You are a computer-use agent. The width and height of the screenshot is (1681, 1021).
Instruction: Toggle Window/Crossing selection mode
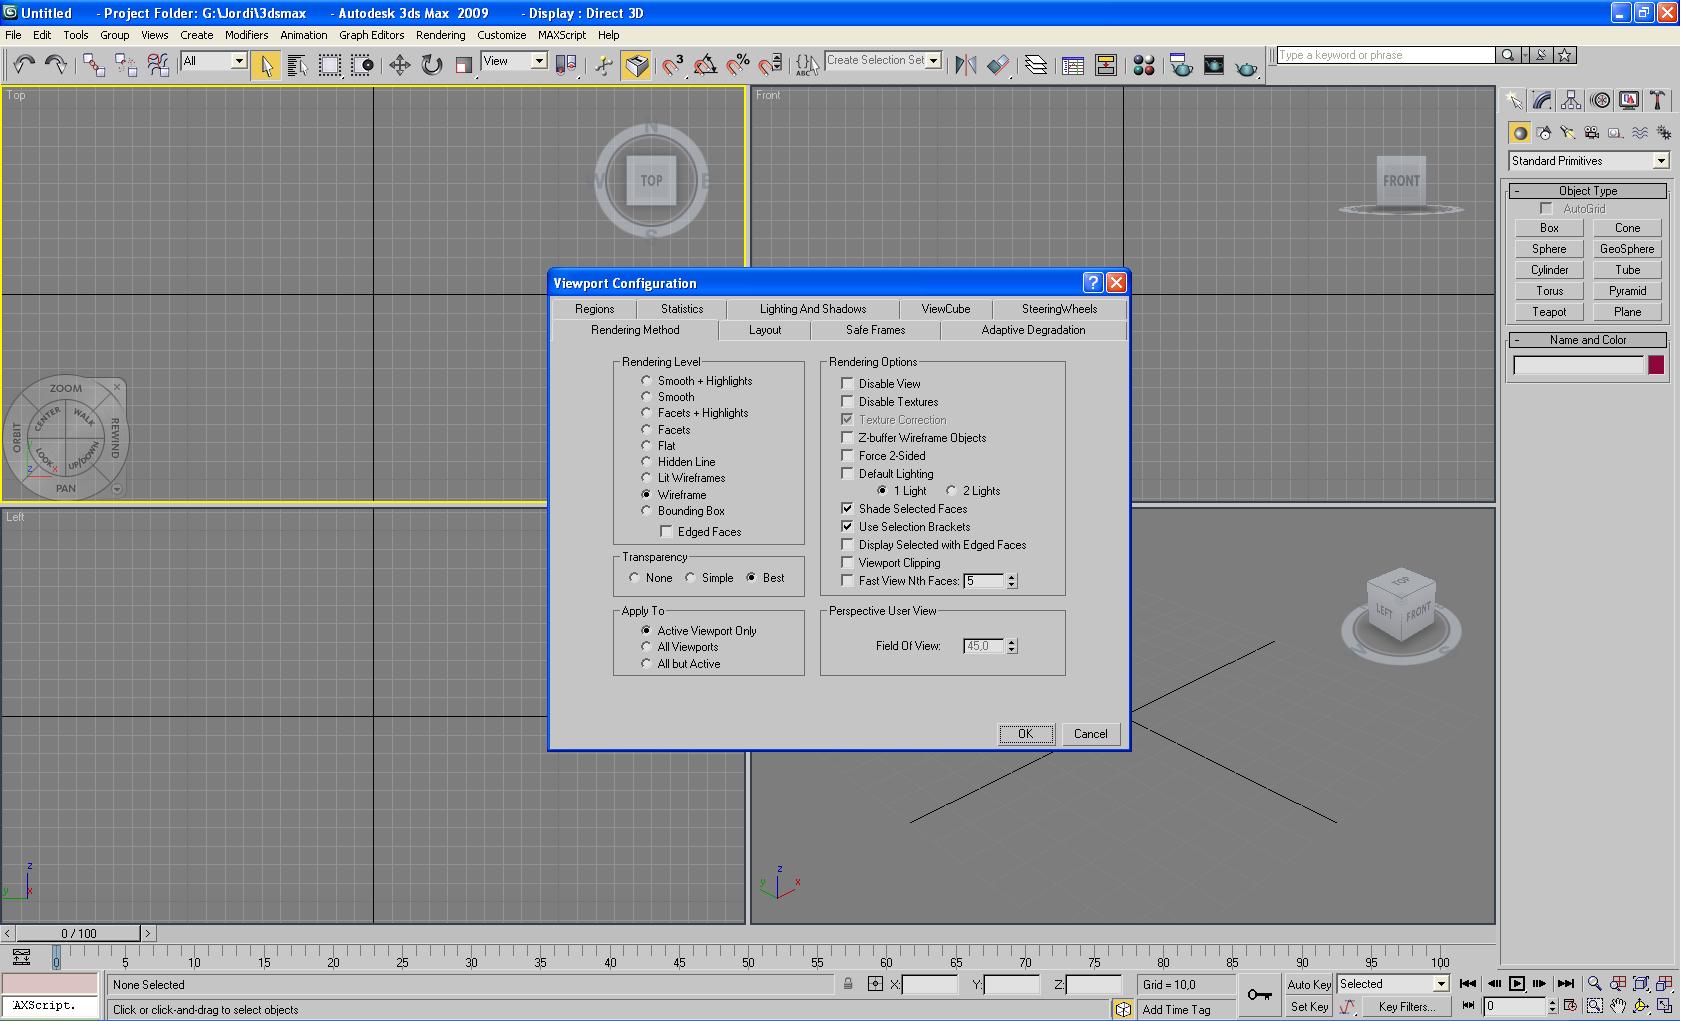click(x=362, y=65)
